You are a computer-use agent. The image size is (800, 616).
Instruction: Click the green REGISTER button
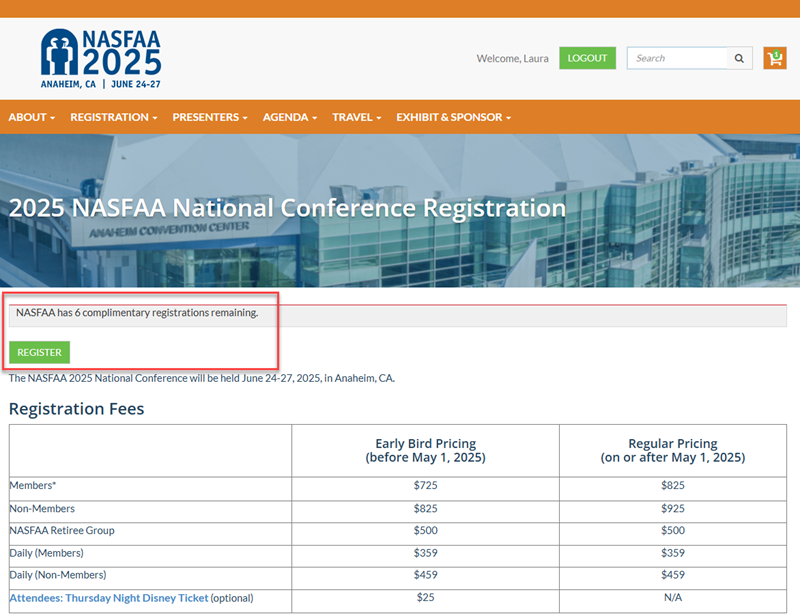point(39,352)
